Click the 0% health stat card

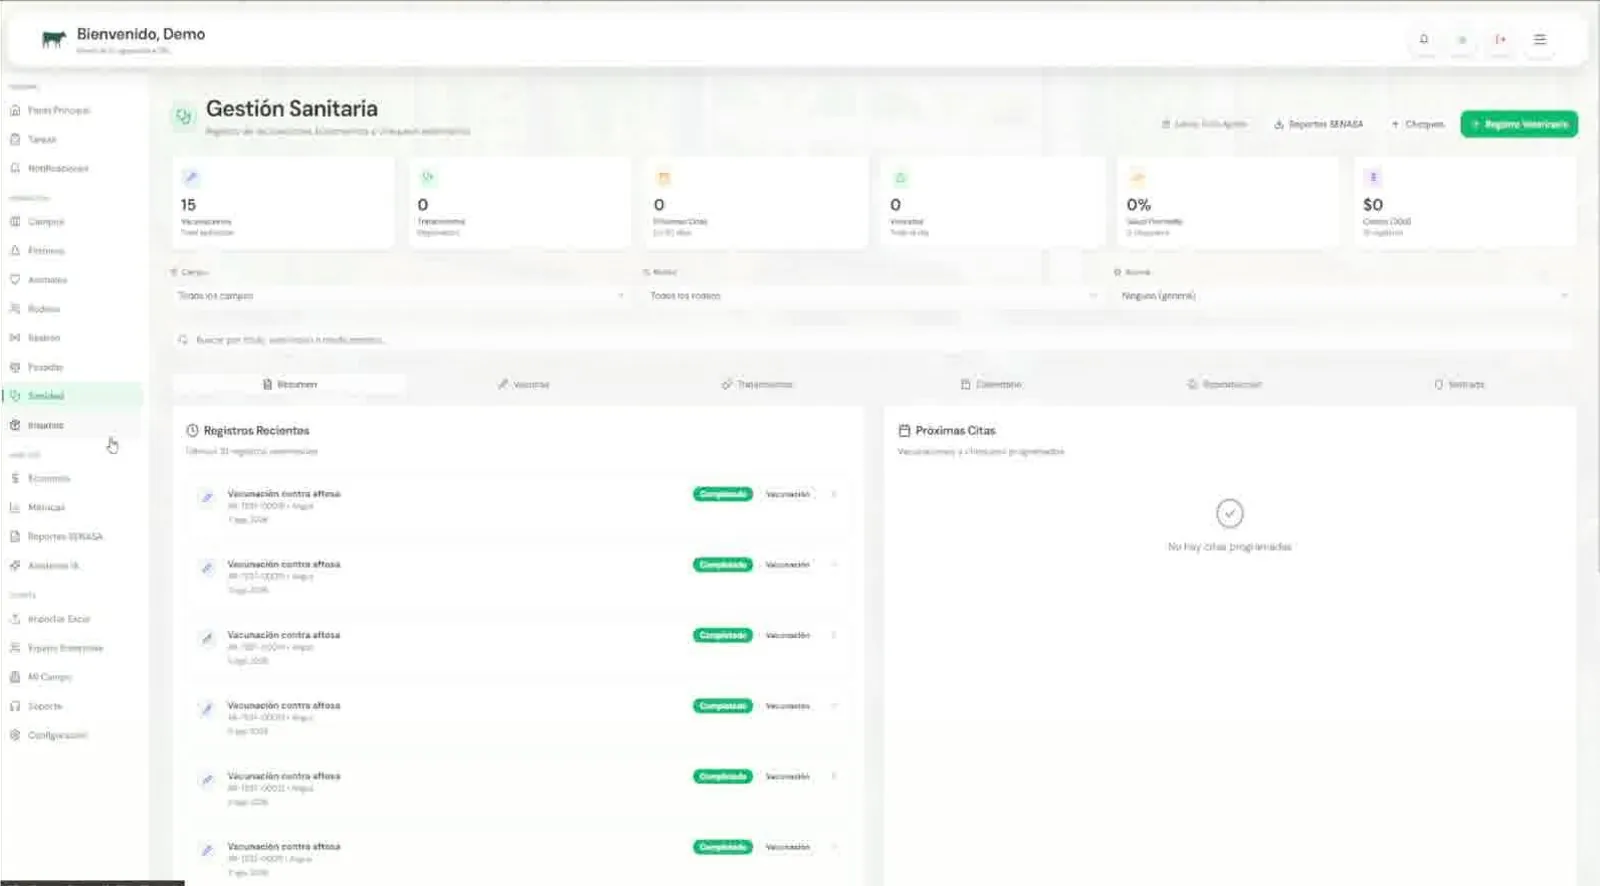tap(1228, 203)
